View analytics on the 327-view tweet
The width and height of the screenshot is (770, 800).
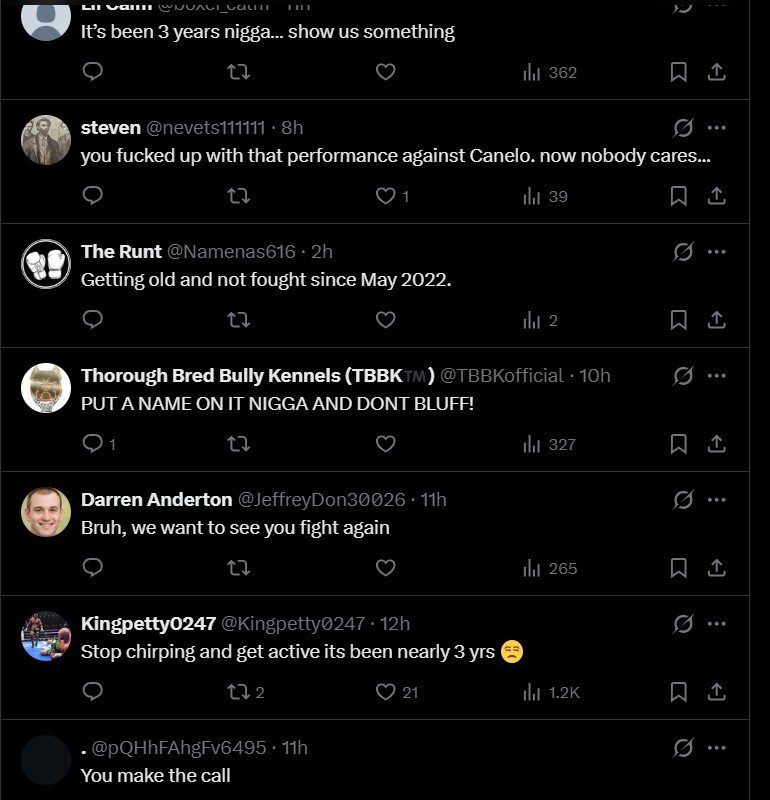pyautogui.click(x=550, y=444)
